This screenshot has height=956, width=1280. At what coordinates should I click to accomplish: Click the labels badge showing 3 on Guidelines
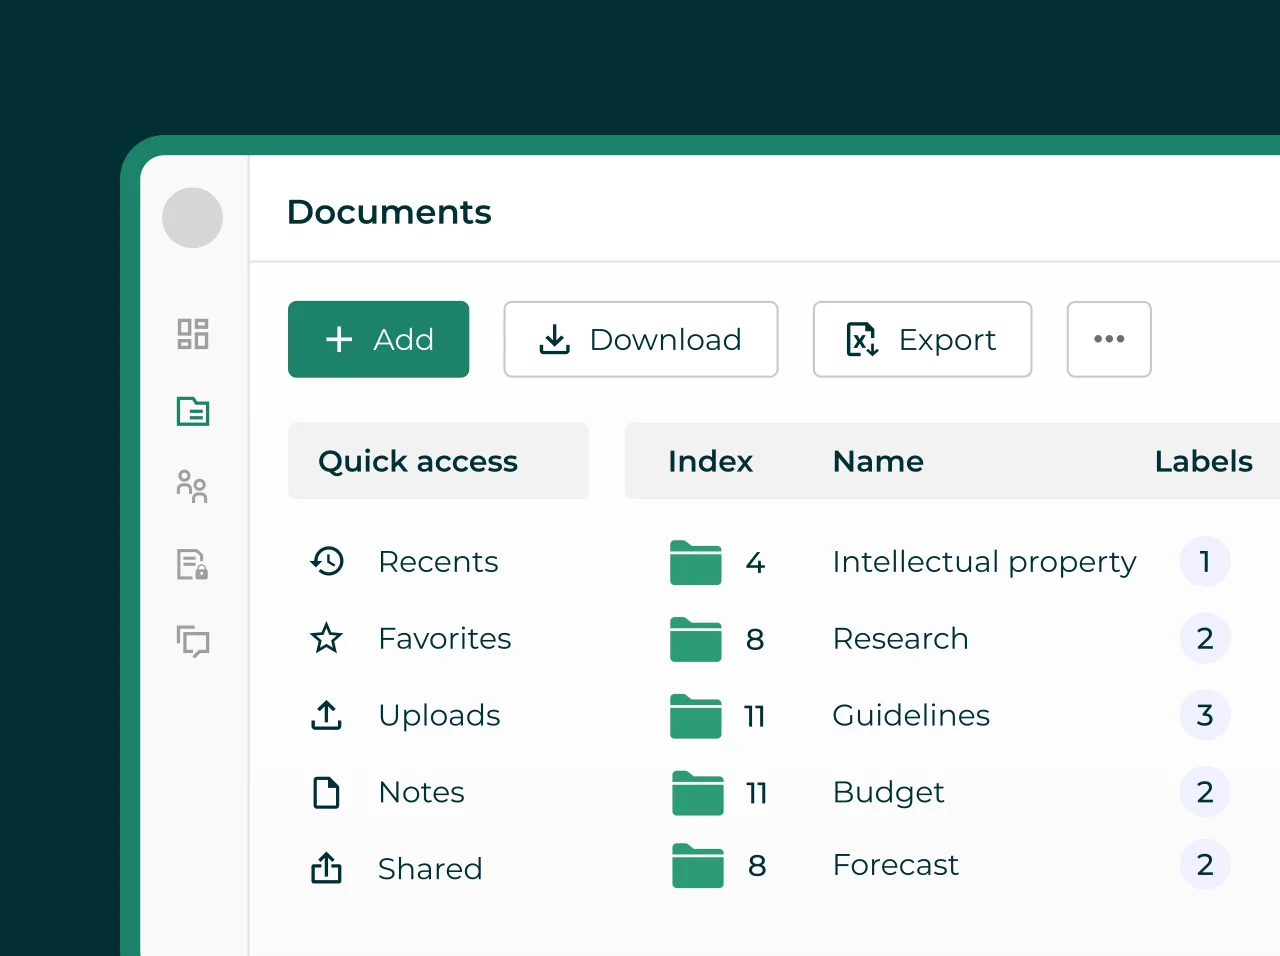(x=1205, y=715)
